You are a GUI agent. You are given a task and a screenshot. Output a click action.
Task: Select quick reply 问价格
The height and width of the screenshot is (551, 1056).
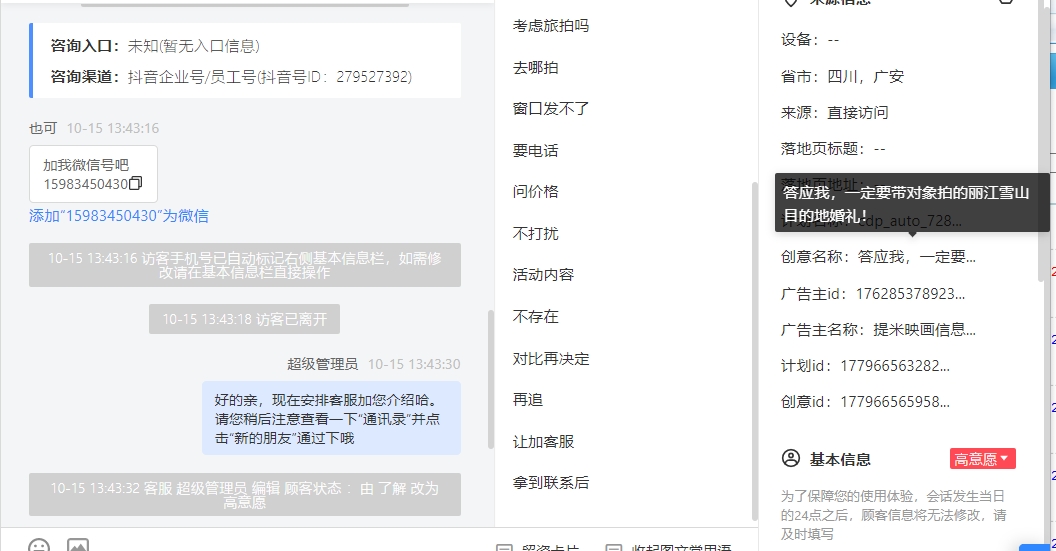[x=535, y=191]
